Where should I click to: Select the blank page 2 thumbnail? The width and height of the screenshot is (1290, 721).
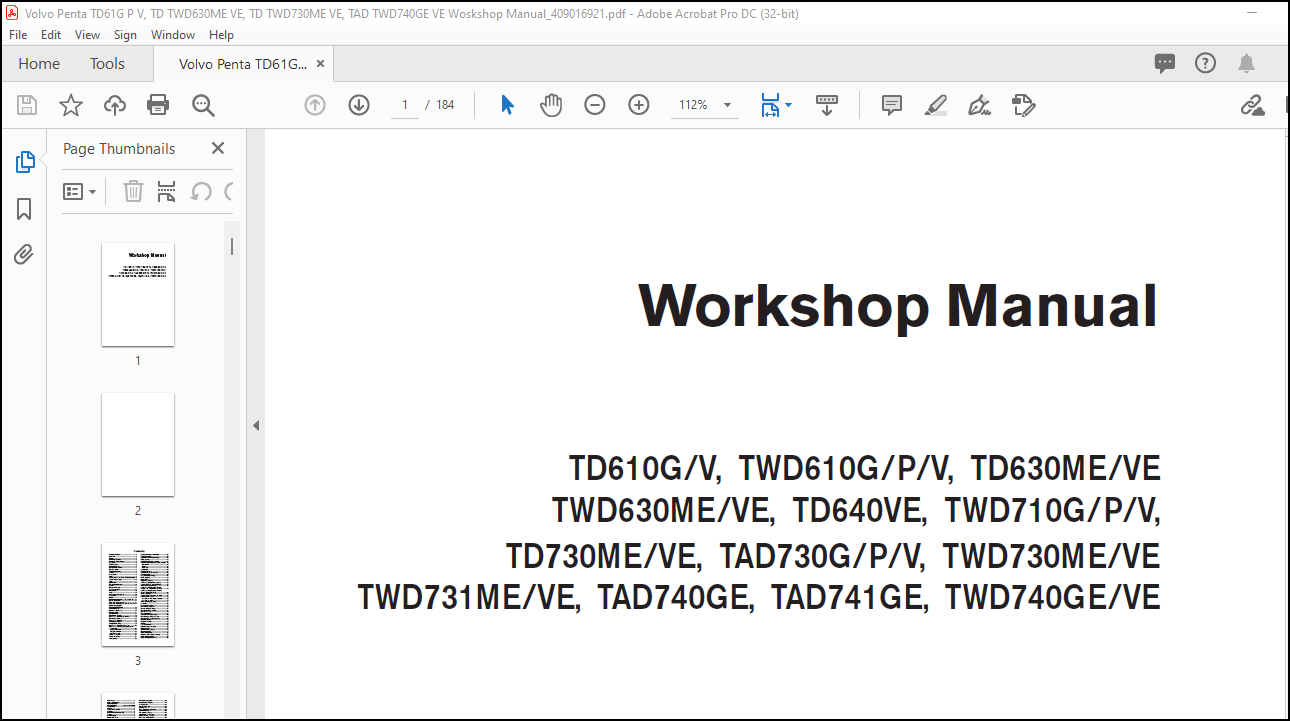[138, 444]
